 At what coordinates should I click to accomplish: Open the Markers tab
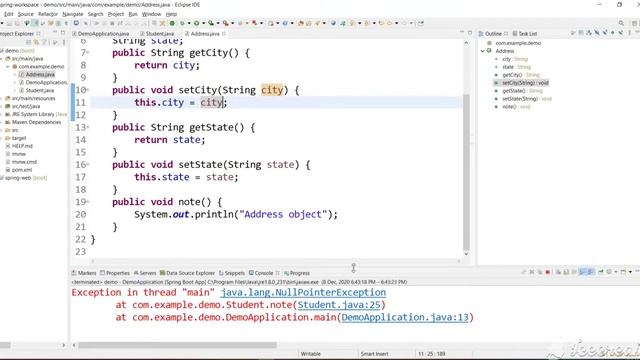coord(84,273)
